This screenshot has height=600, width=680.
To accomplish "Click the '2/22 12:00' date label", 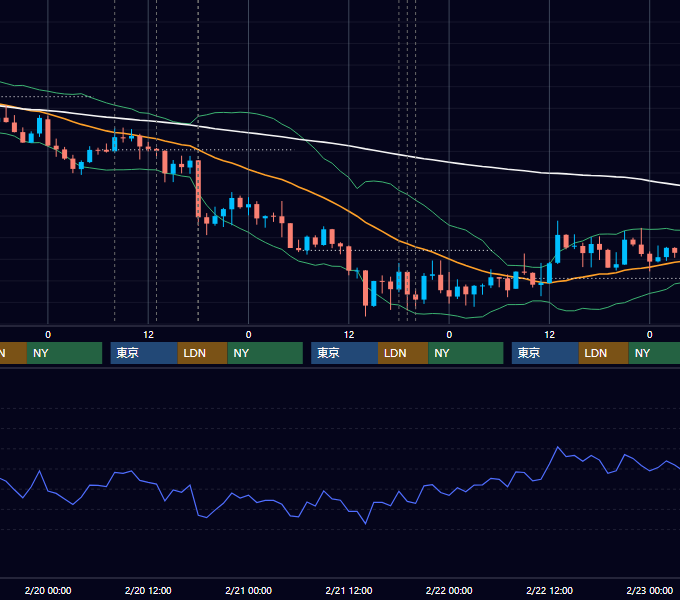I will click(x=549, y=590).
